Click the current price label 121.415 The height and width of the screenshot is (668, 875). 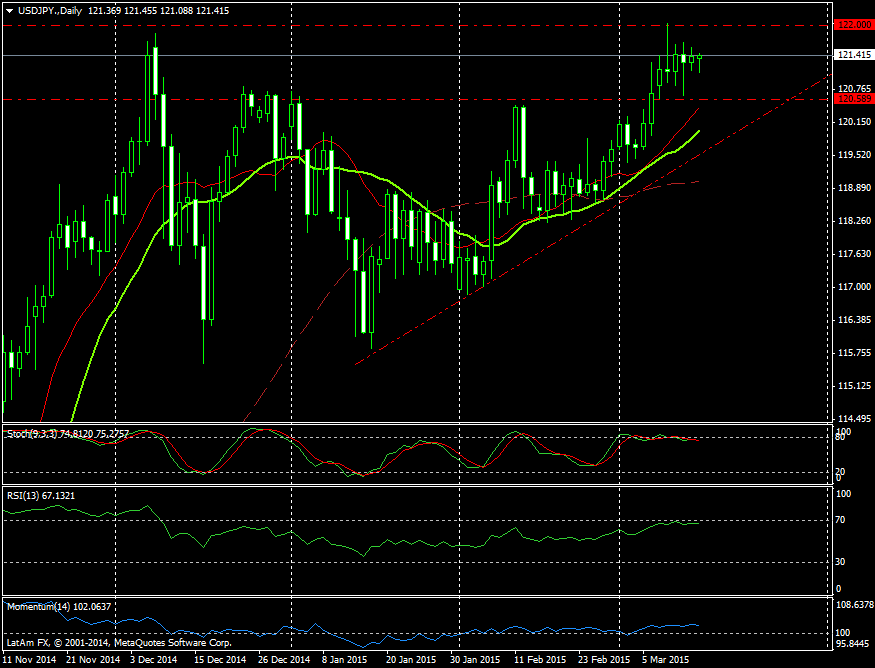pyautogui.click(x=851, y=56)
